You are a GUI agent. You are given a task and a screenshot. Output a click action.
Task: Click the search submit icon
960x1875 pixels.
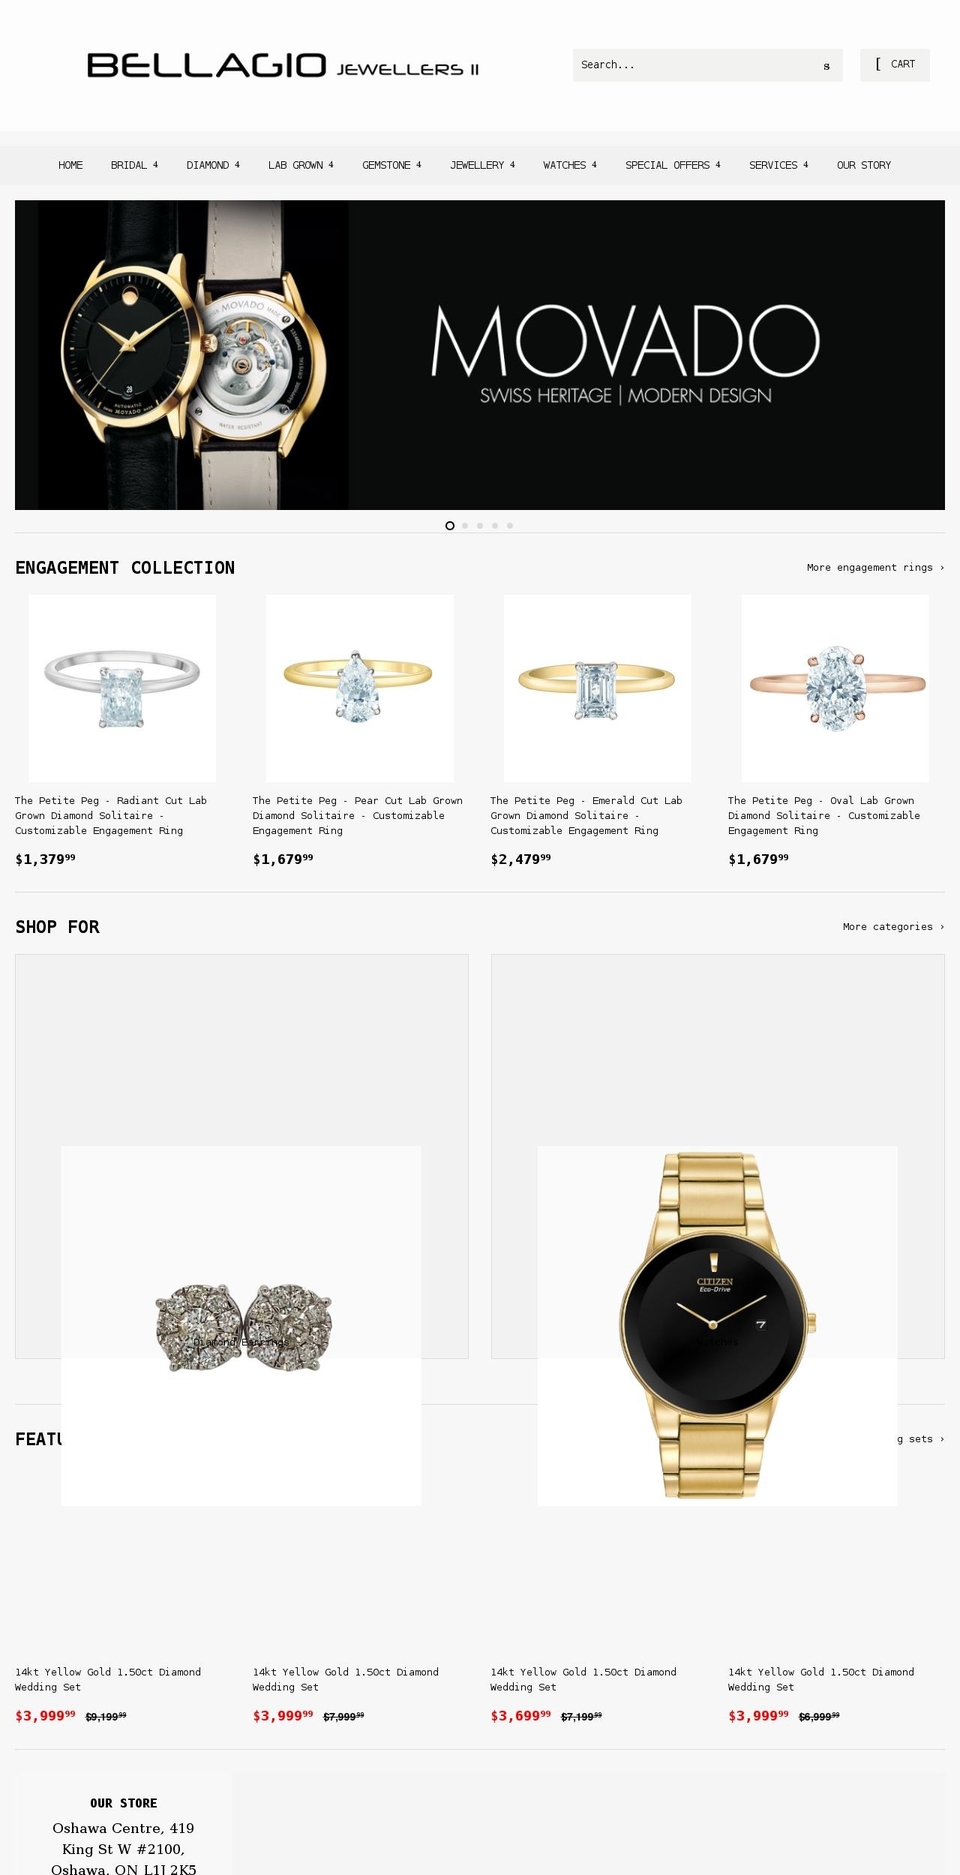point(826,66)
